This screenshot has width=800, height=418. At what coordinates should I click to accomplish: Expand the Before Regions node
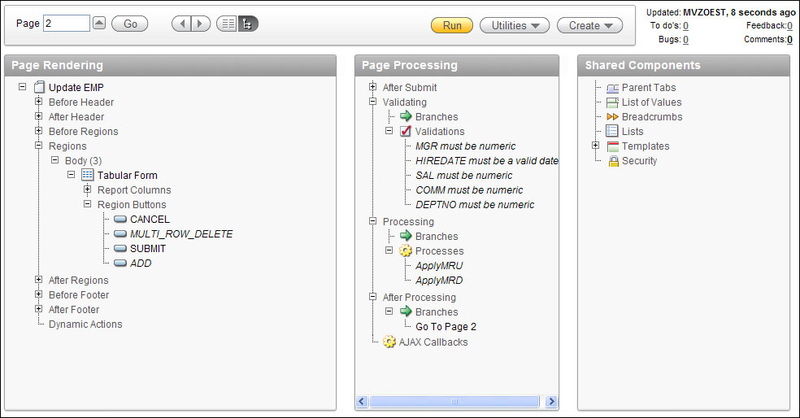(38, 131)
